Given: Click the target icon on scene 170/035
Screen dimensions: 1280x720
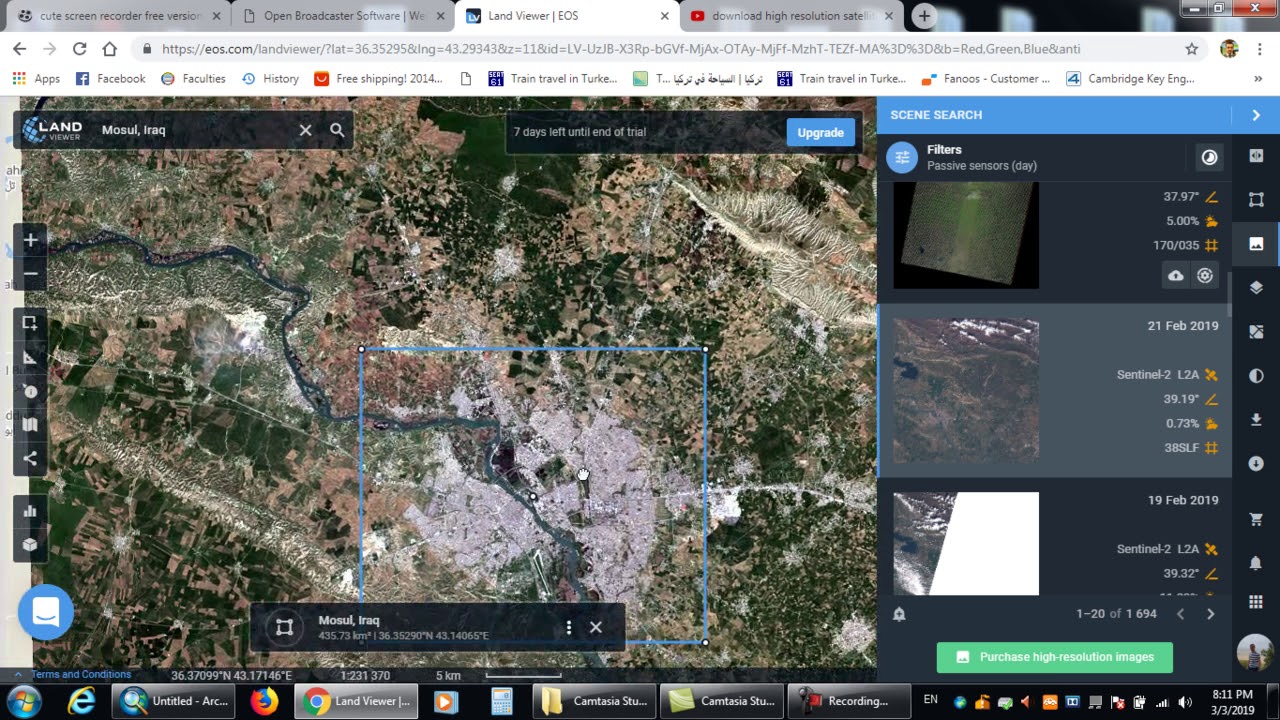Looking at the screenshot, I should coord(1205,276).
